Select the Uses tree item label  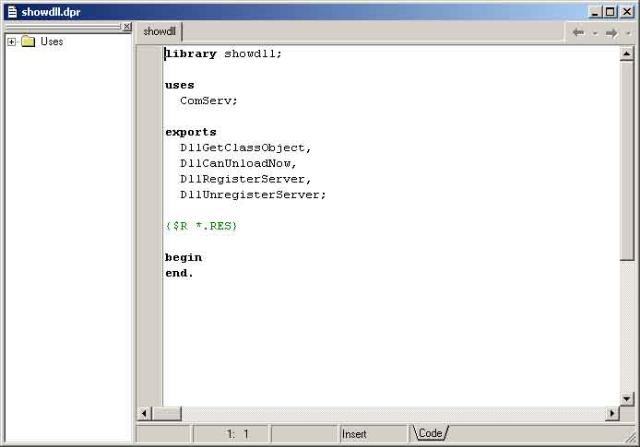[52, 41]
